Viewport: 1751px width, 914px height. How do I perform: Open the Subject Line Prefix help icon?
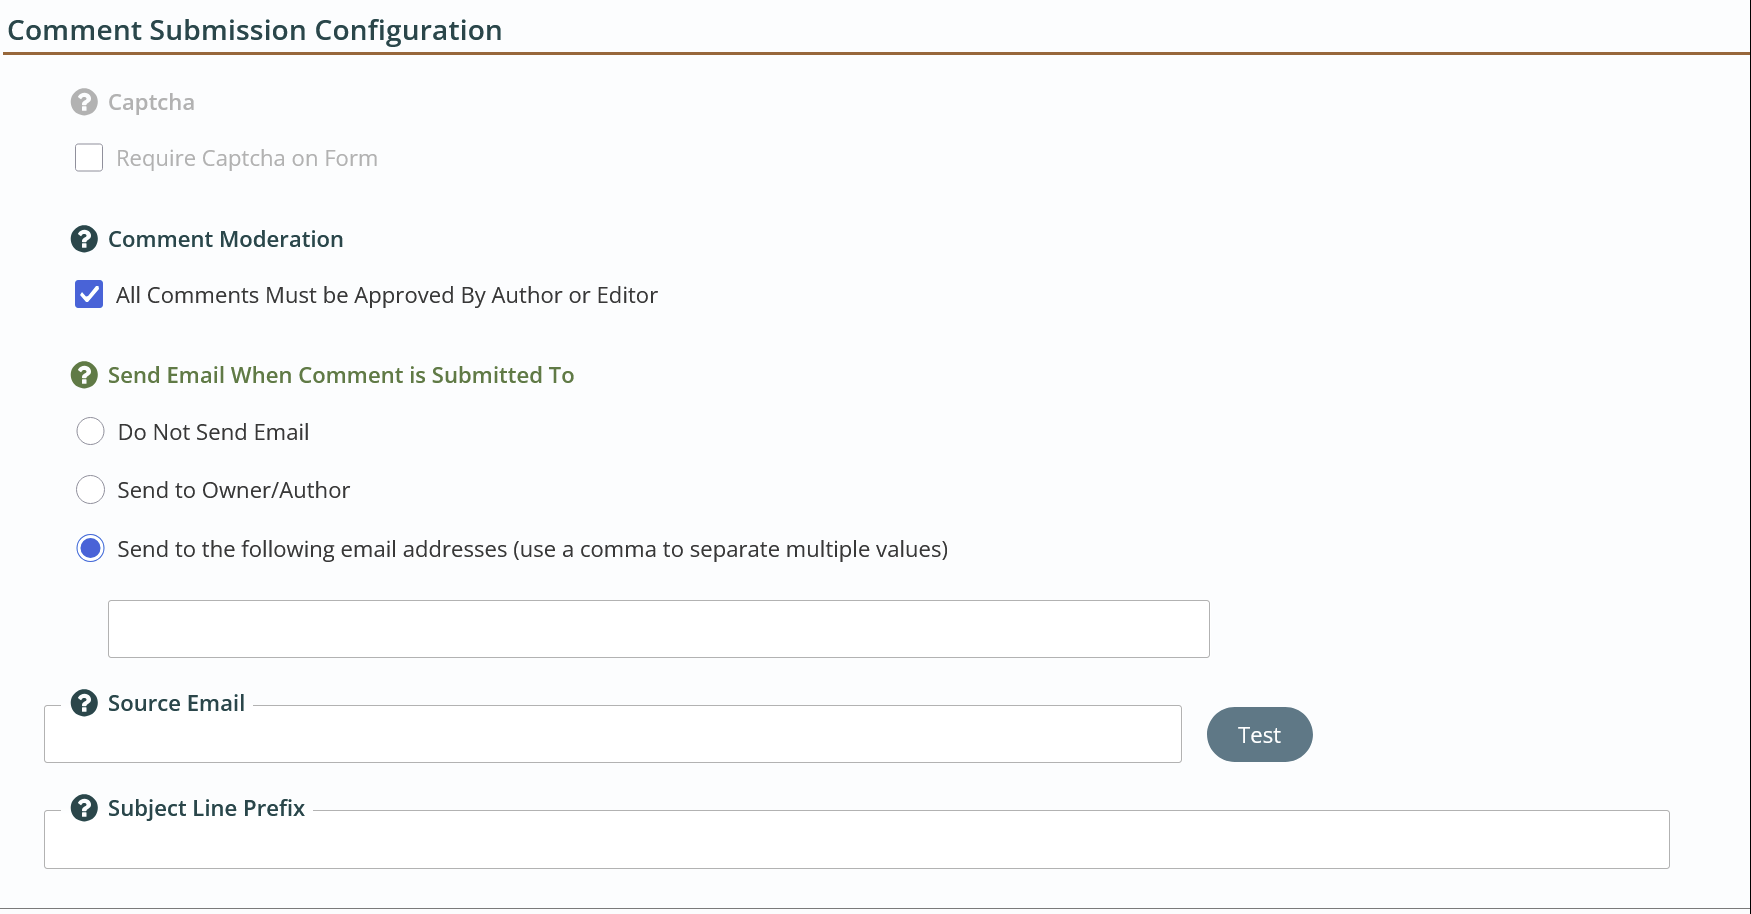coord(84,808)
